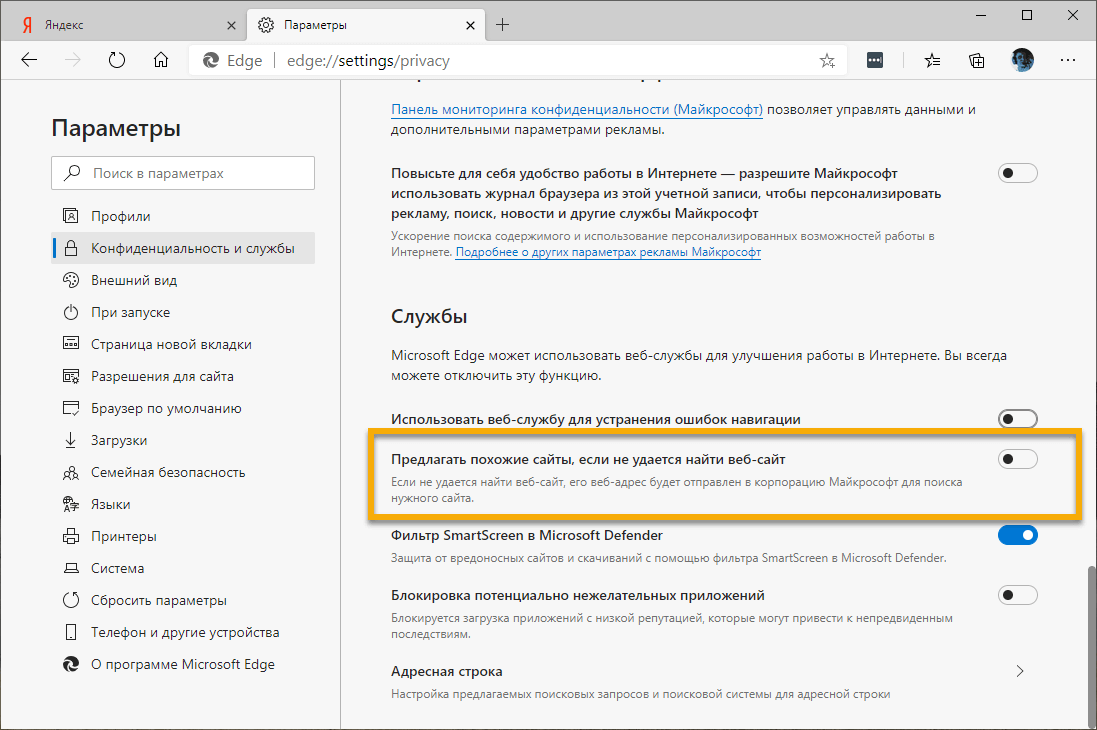Go to the Home page icon

point(161,60)
